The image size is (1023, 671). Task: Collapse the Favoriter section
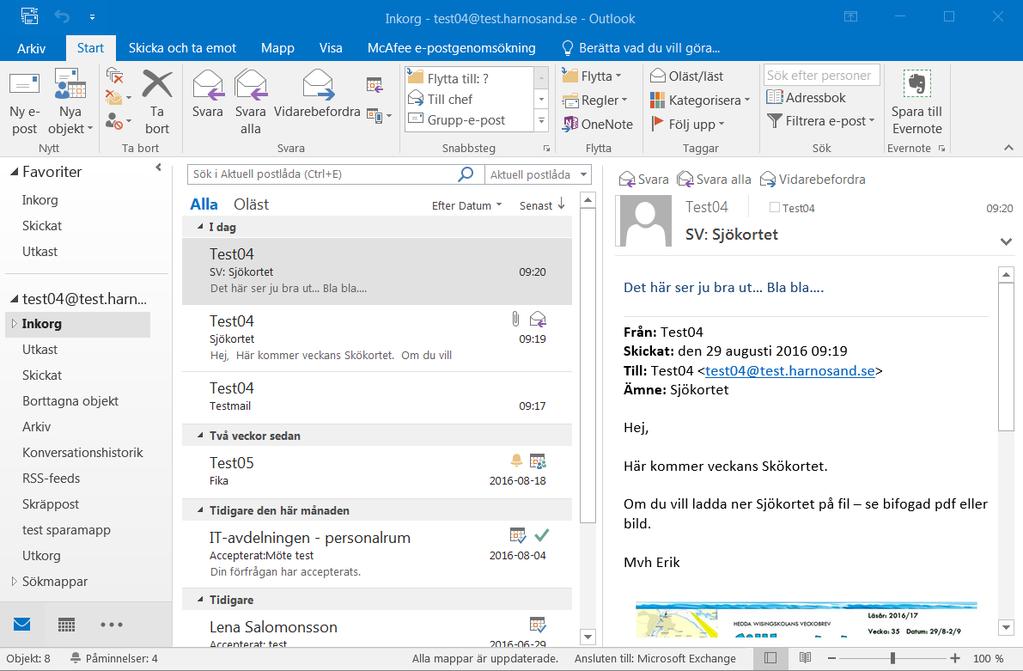14,172
